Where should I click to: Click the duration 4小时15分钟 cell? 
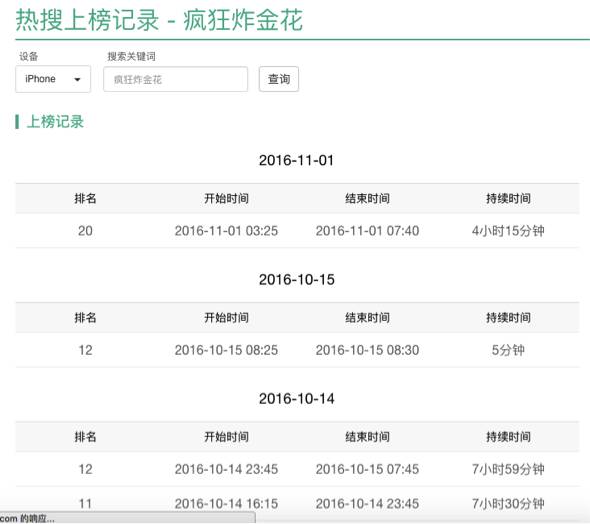click(x=508, y=231)
